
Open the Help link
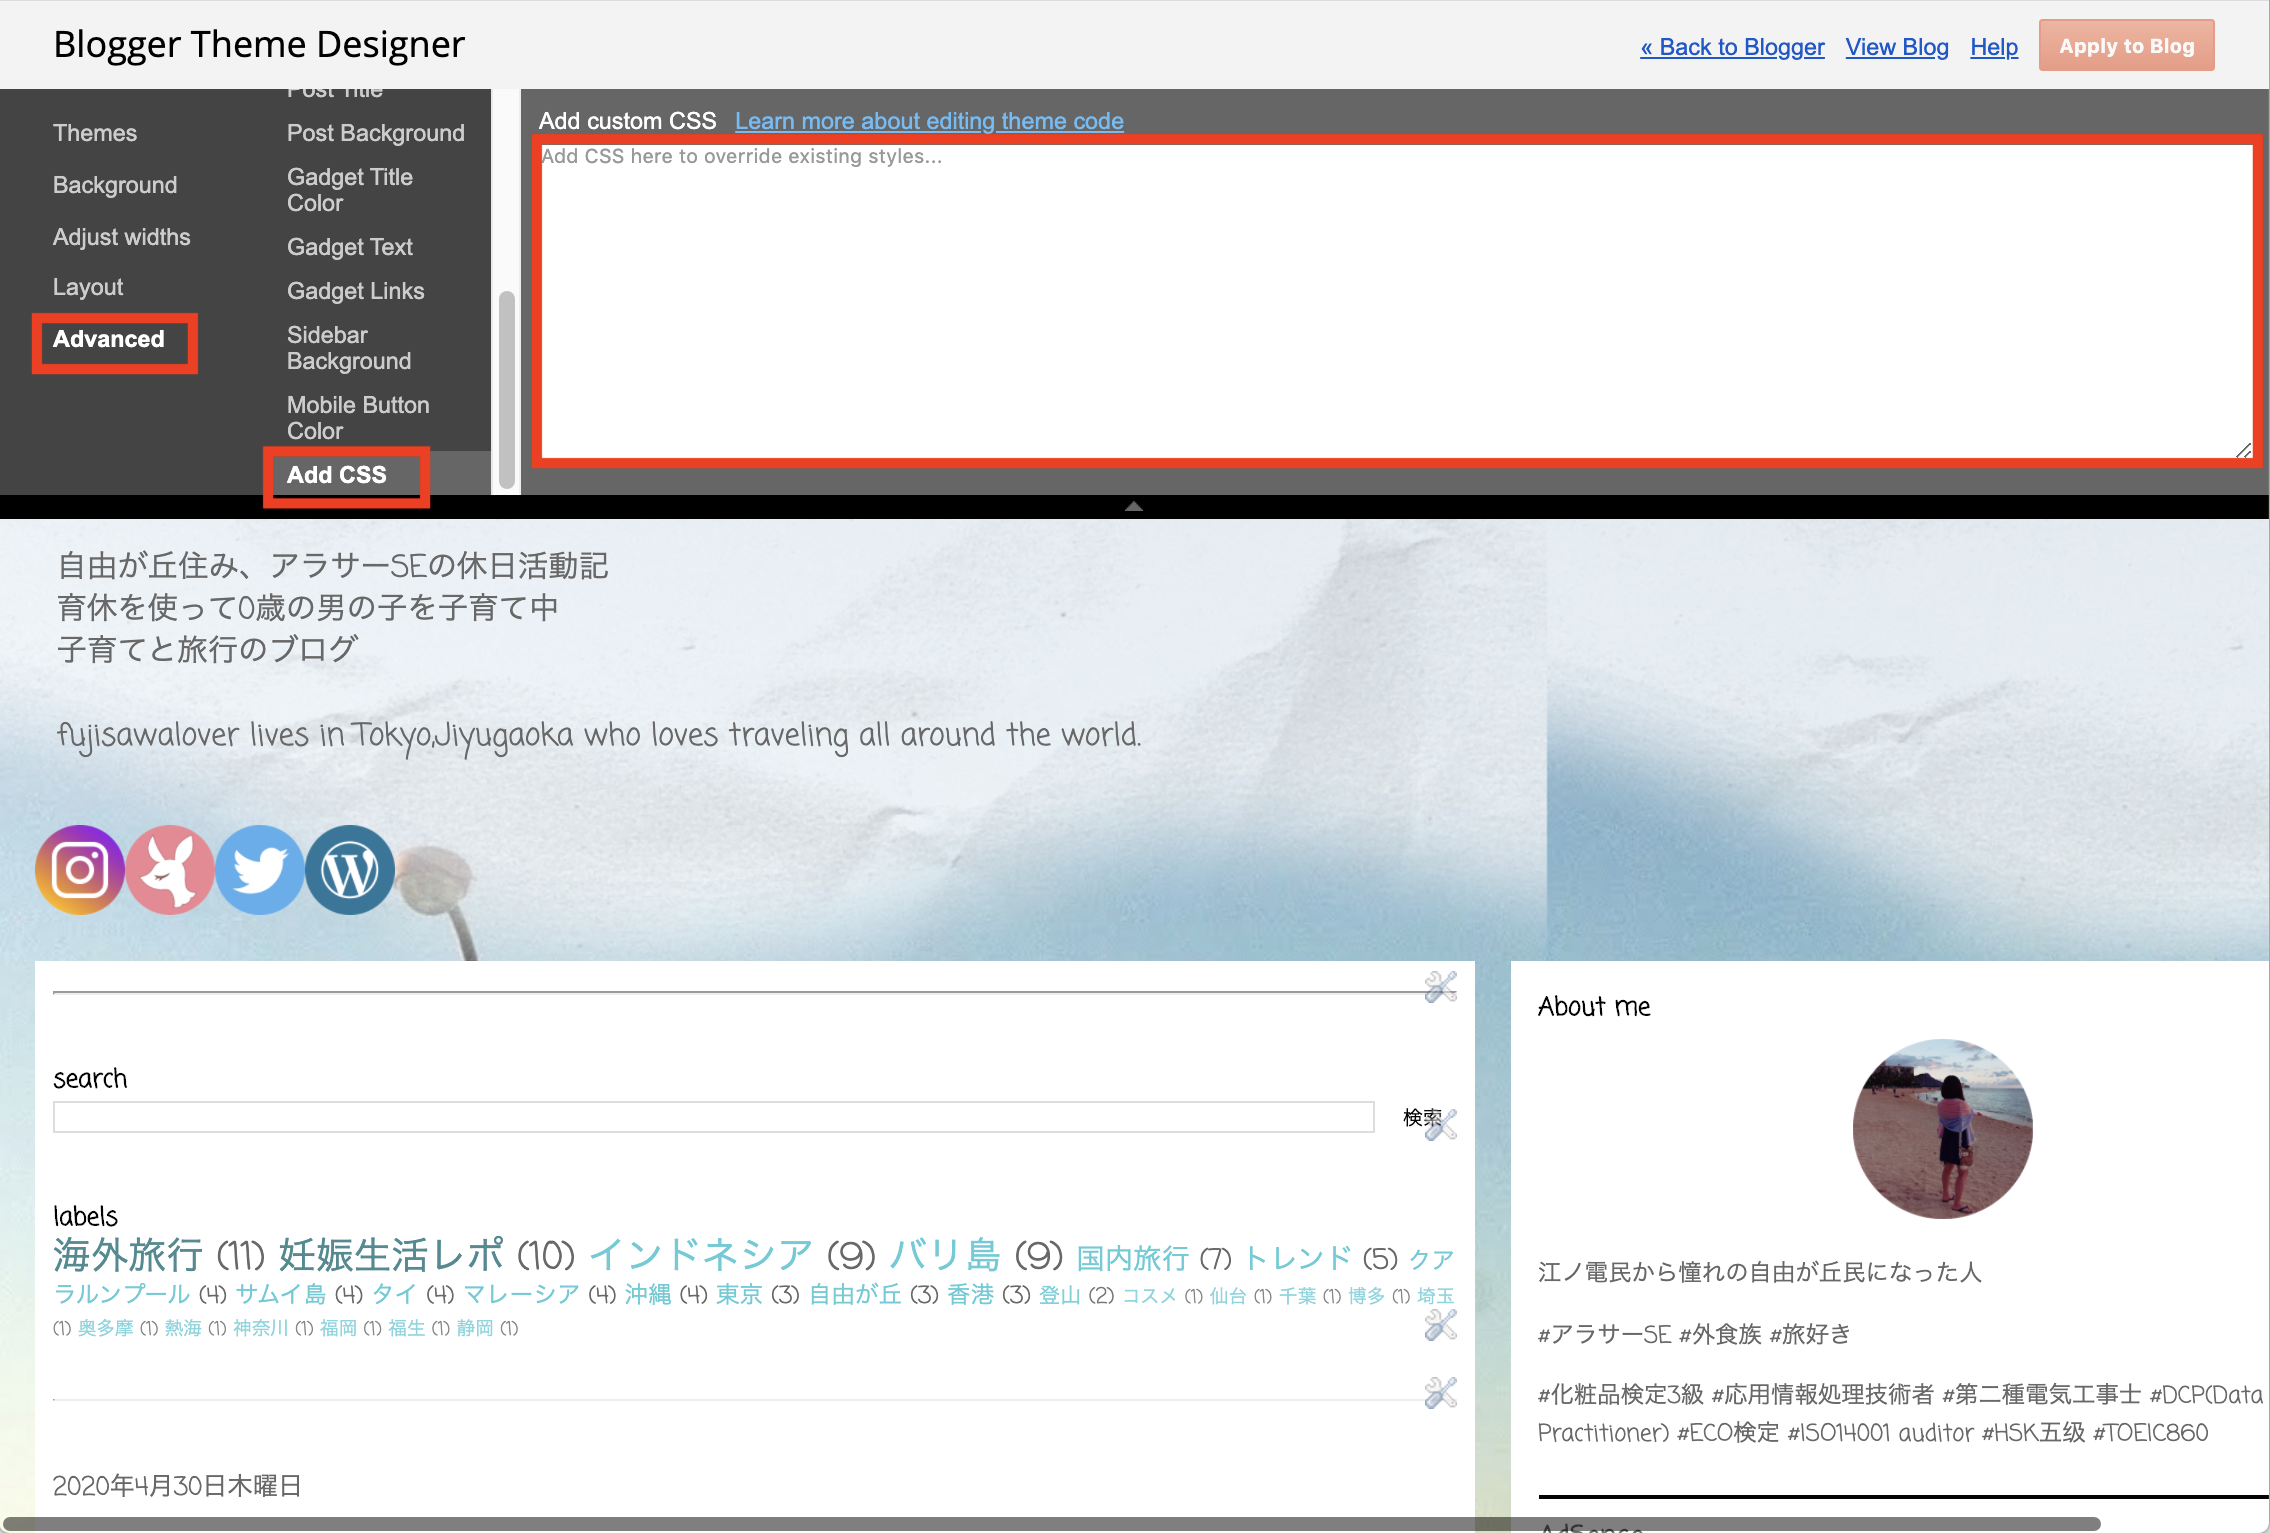1994,47
